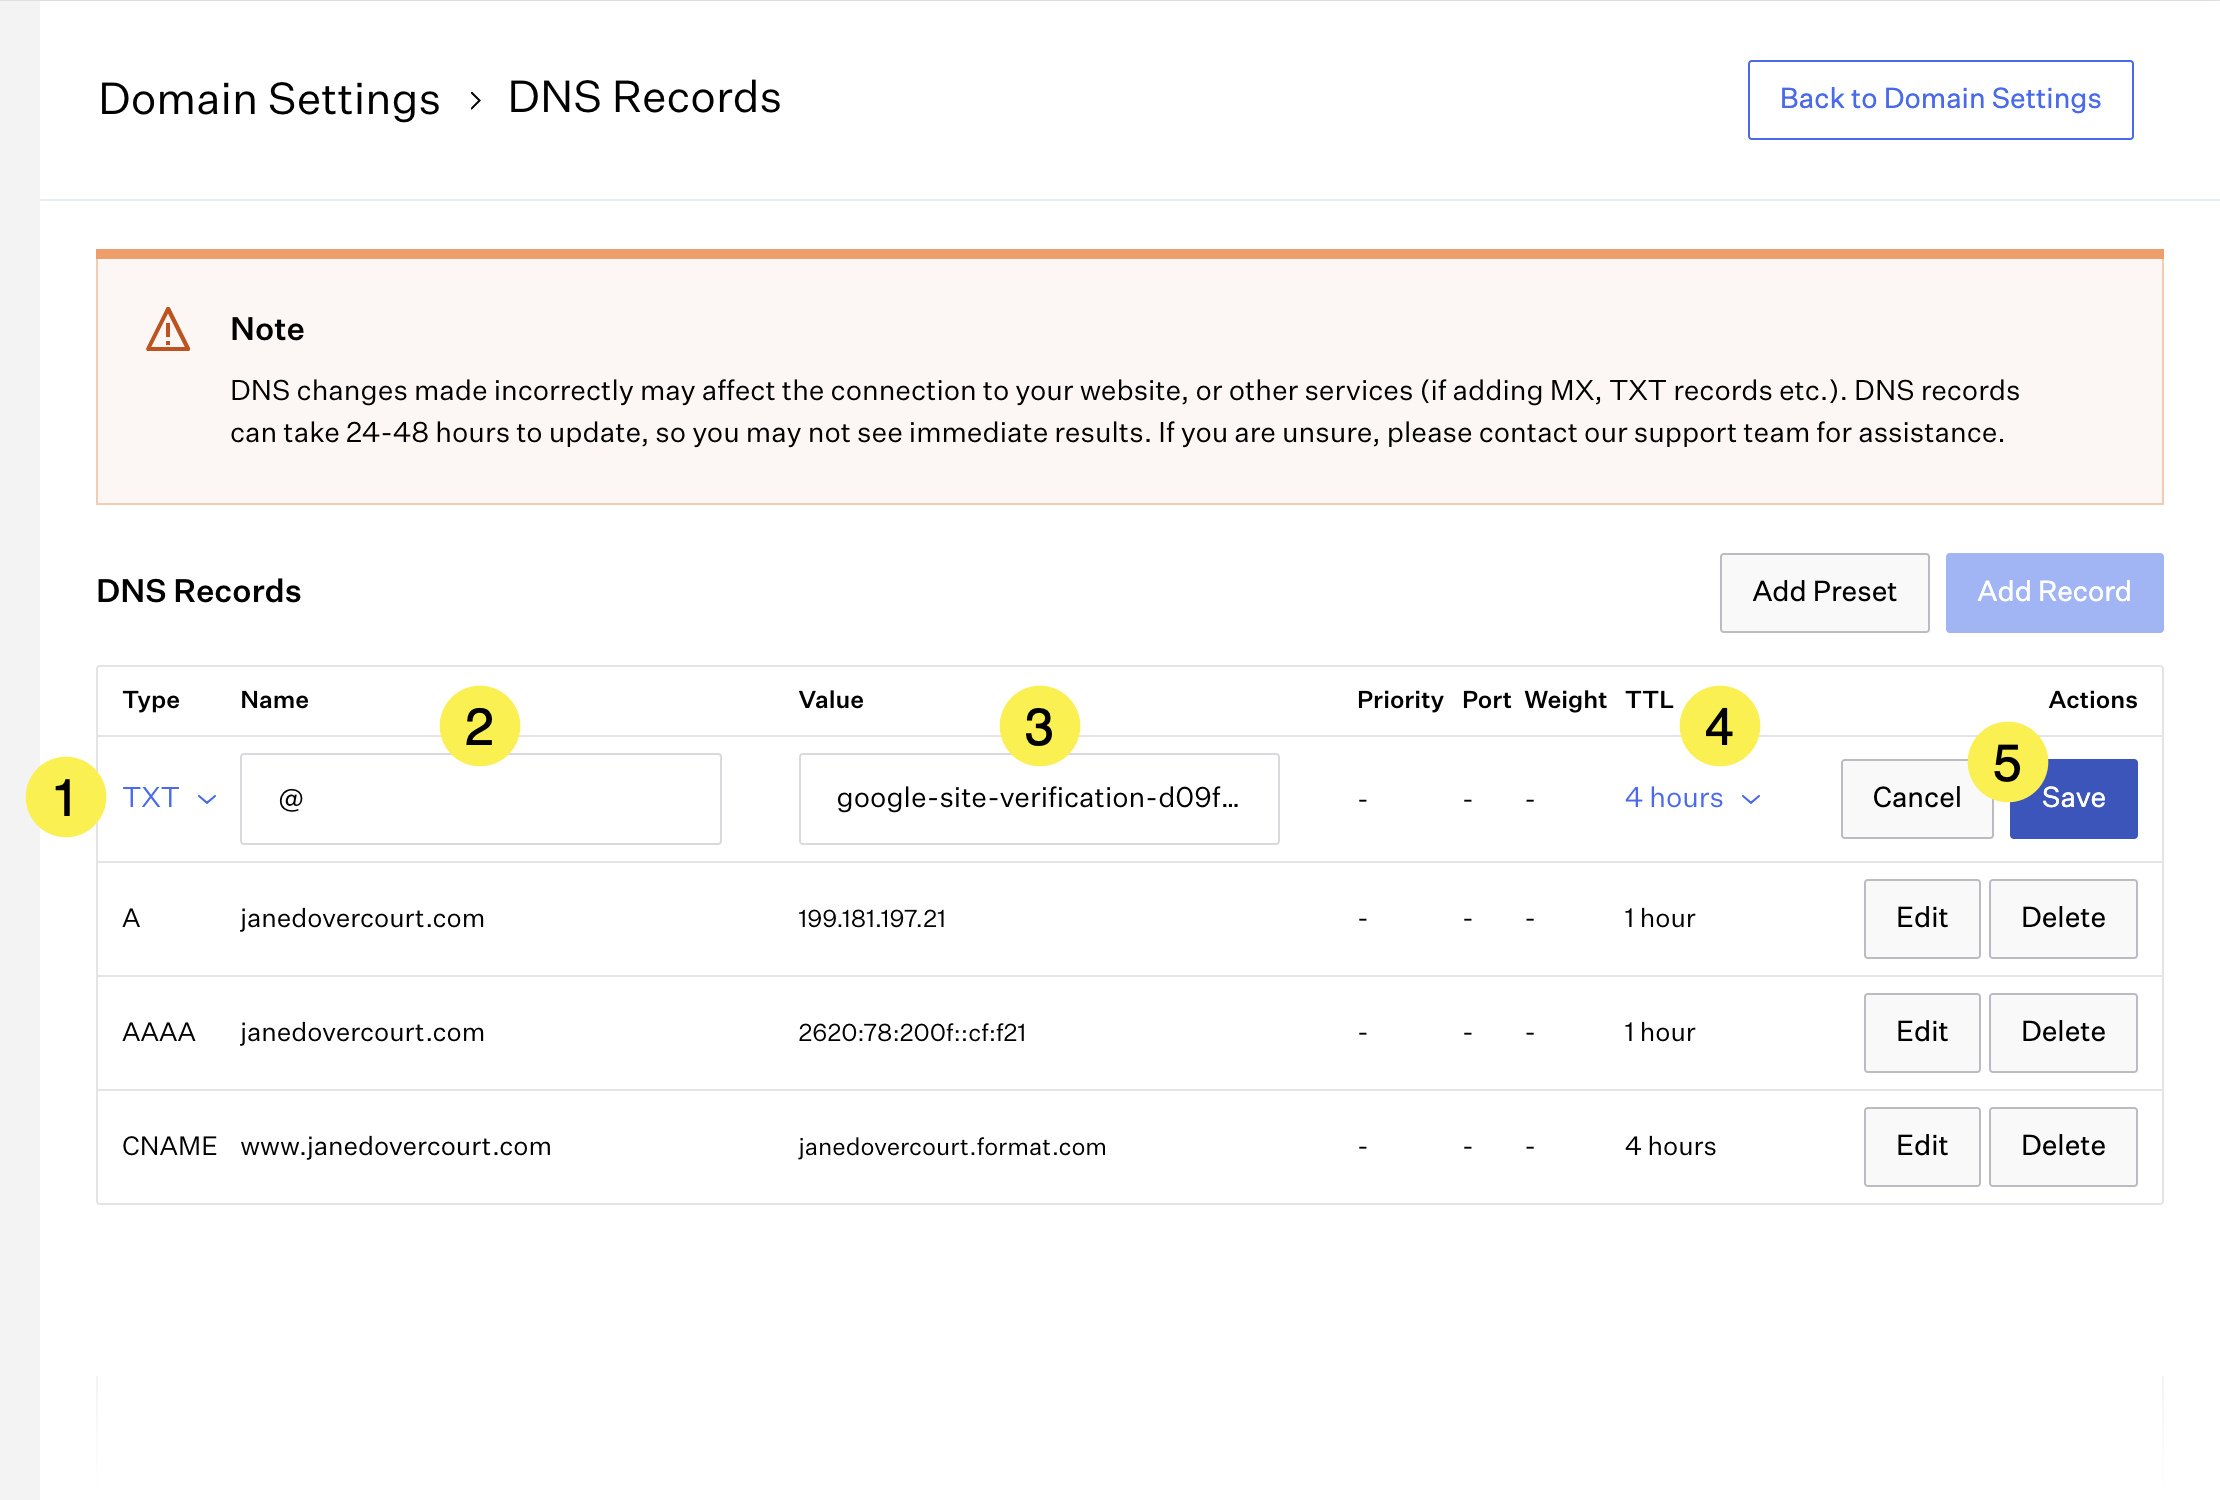Viewport: 2220px width, 1500px height.
Task: Click the Priority column header
Action: [1400, 700]
